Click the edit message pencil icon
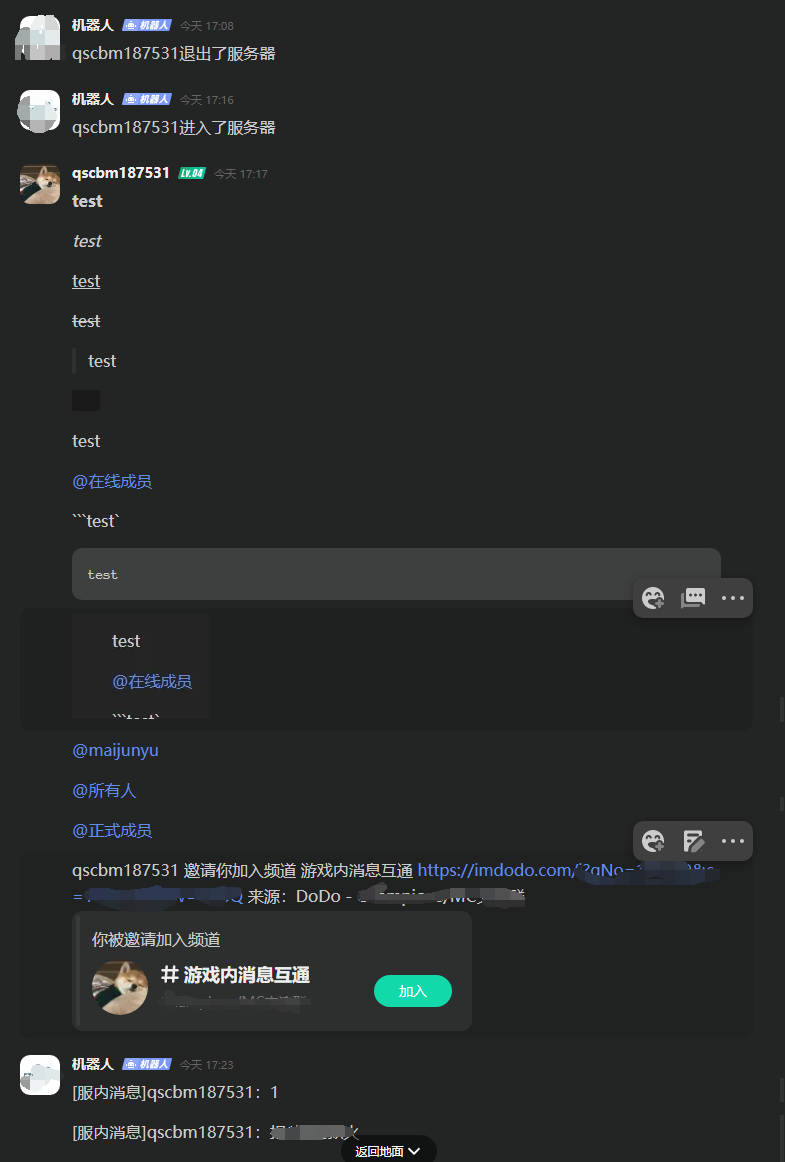The height and width of the screenshot is (1162, 785). [693, 841]
